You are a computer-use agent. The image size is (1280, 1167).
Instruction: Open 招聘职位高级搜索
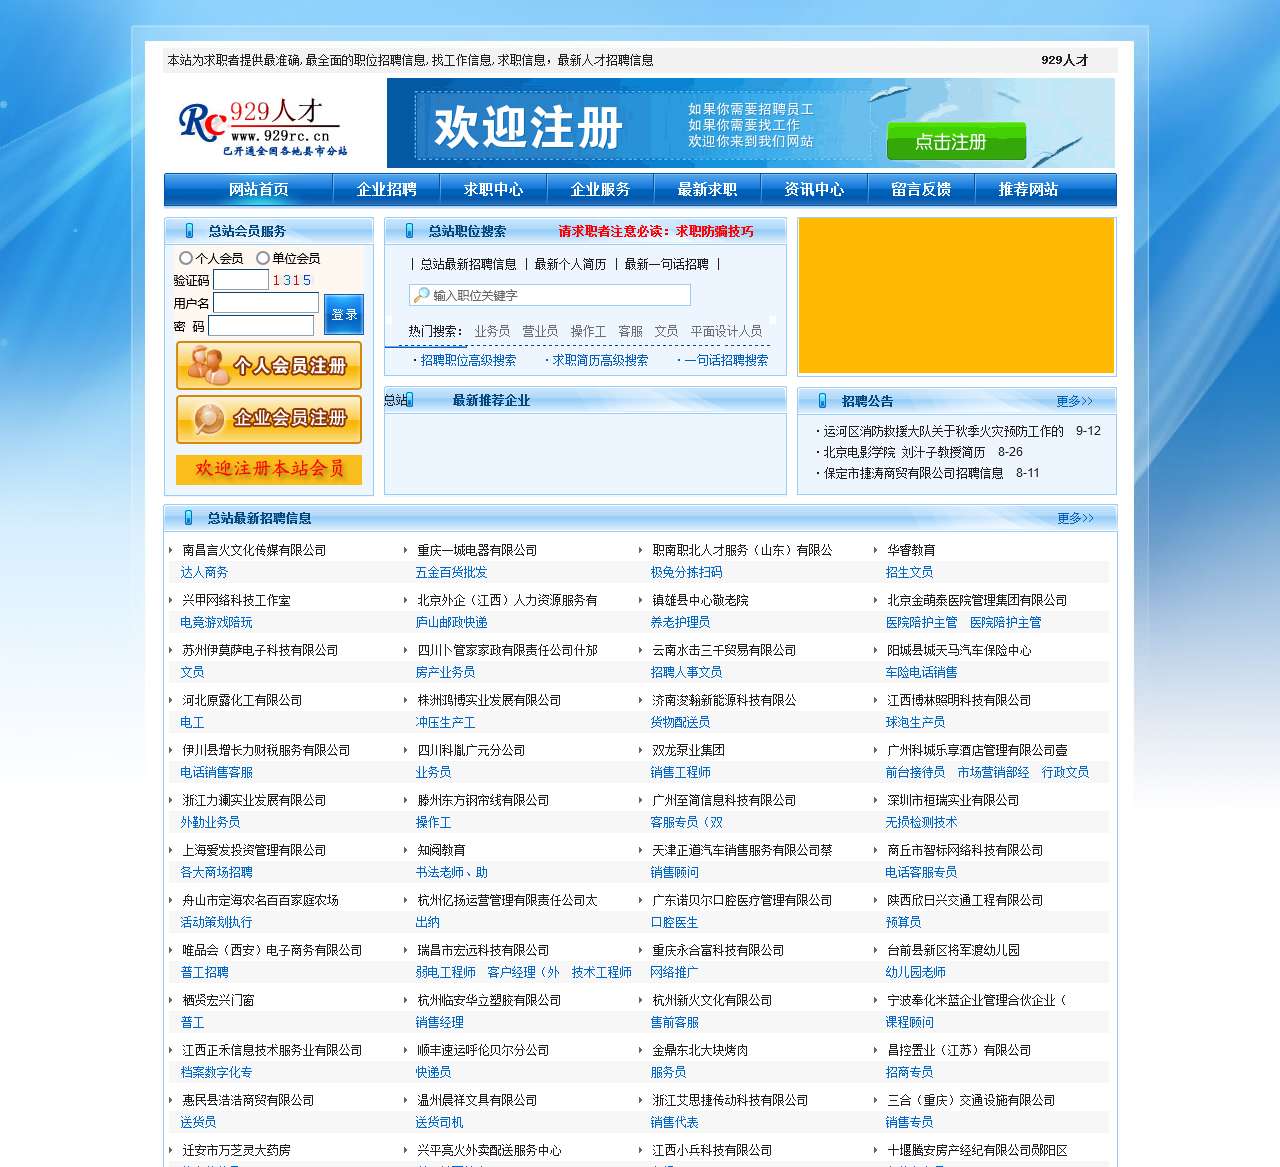[x=468, y=360]
